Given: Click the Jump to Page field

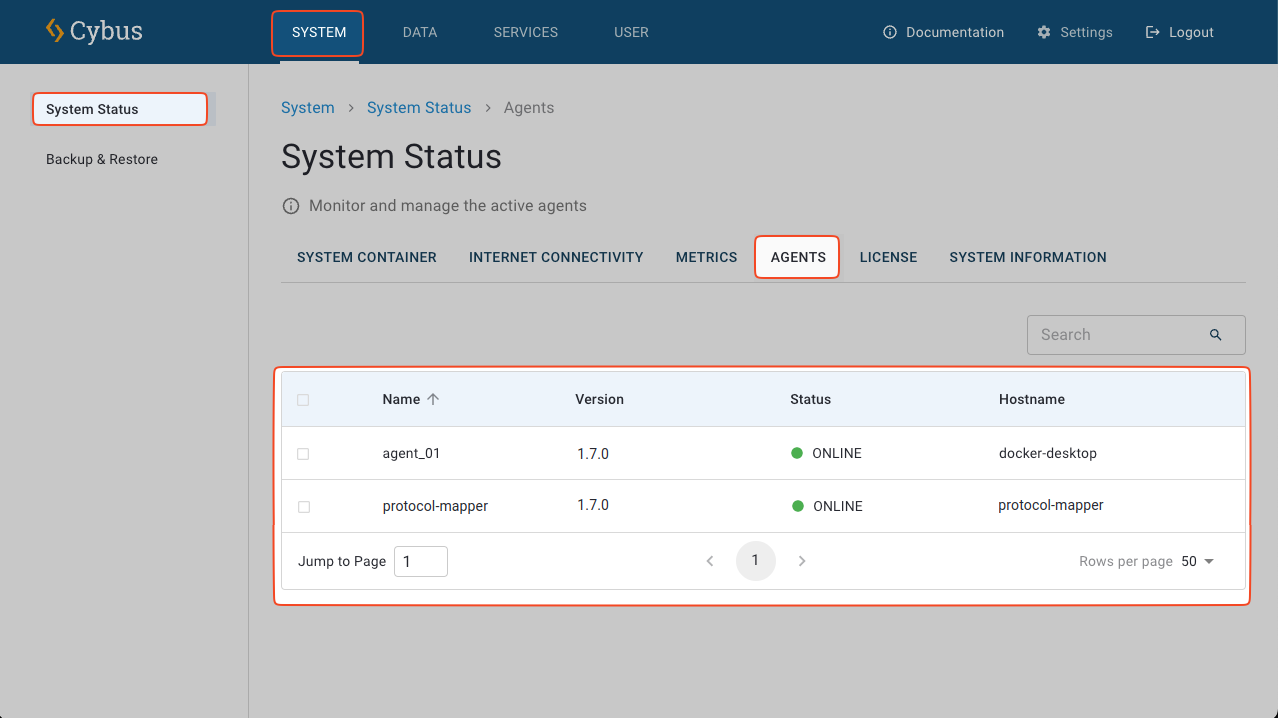Looking at the screenshot, I should pos(420,561).
